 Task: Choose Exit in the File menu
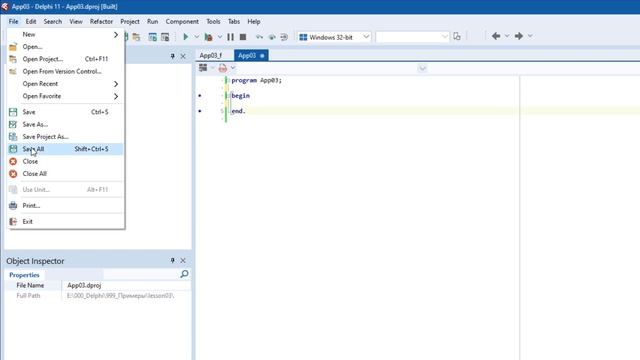point(65,222)
